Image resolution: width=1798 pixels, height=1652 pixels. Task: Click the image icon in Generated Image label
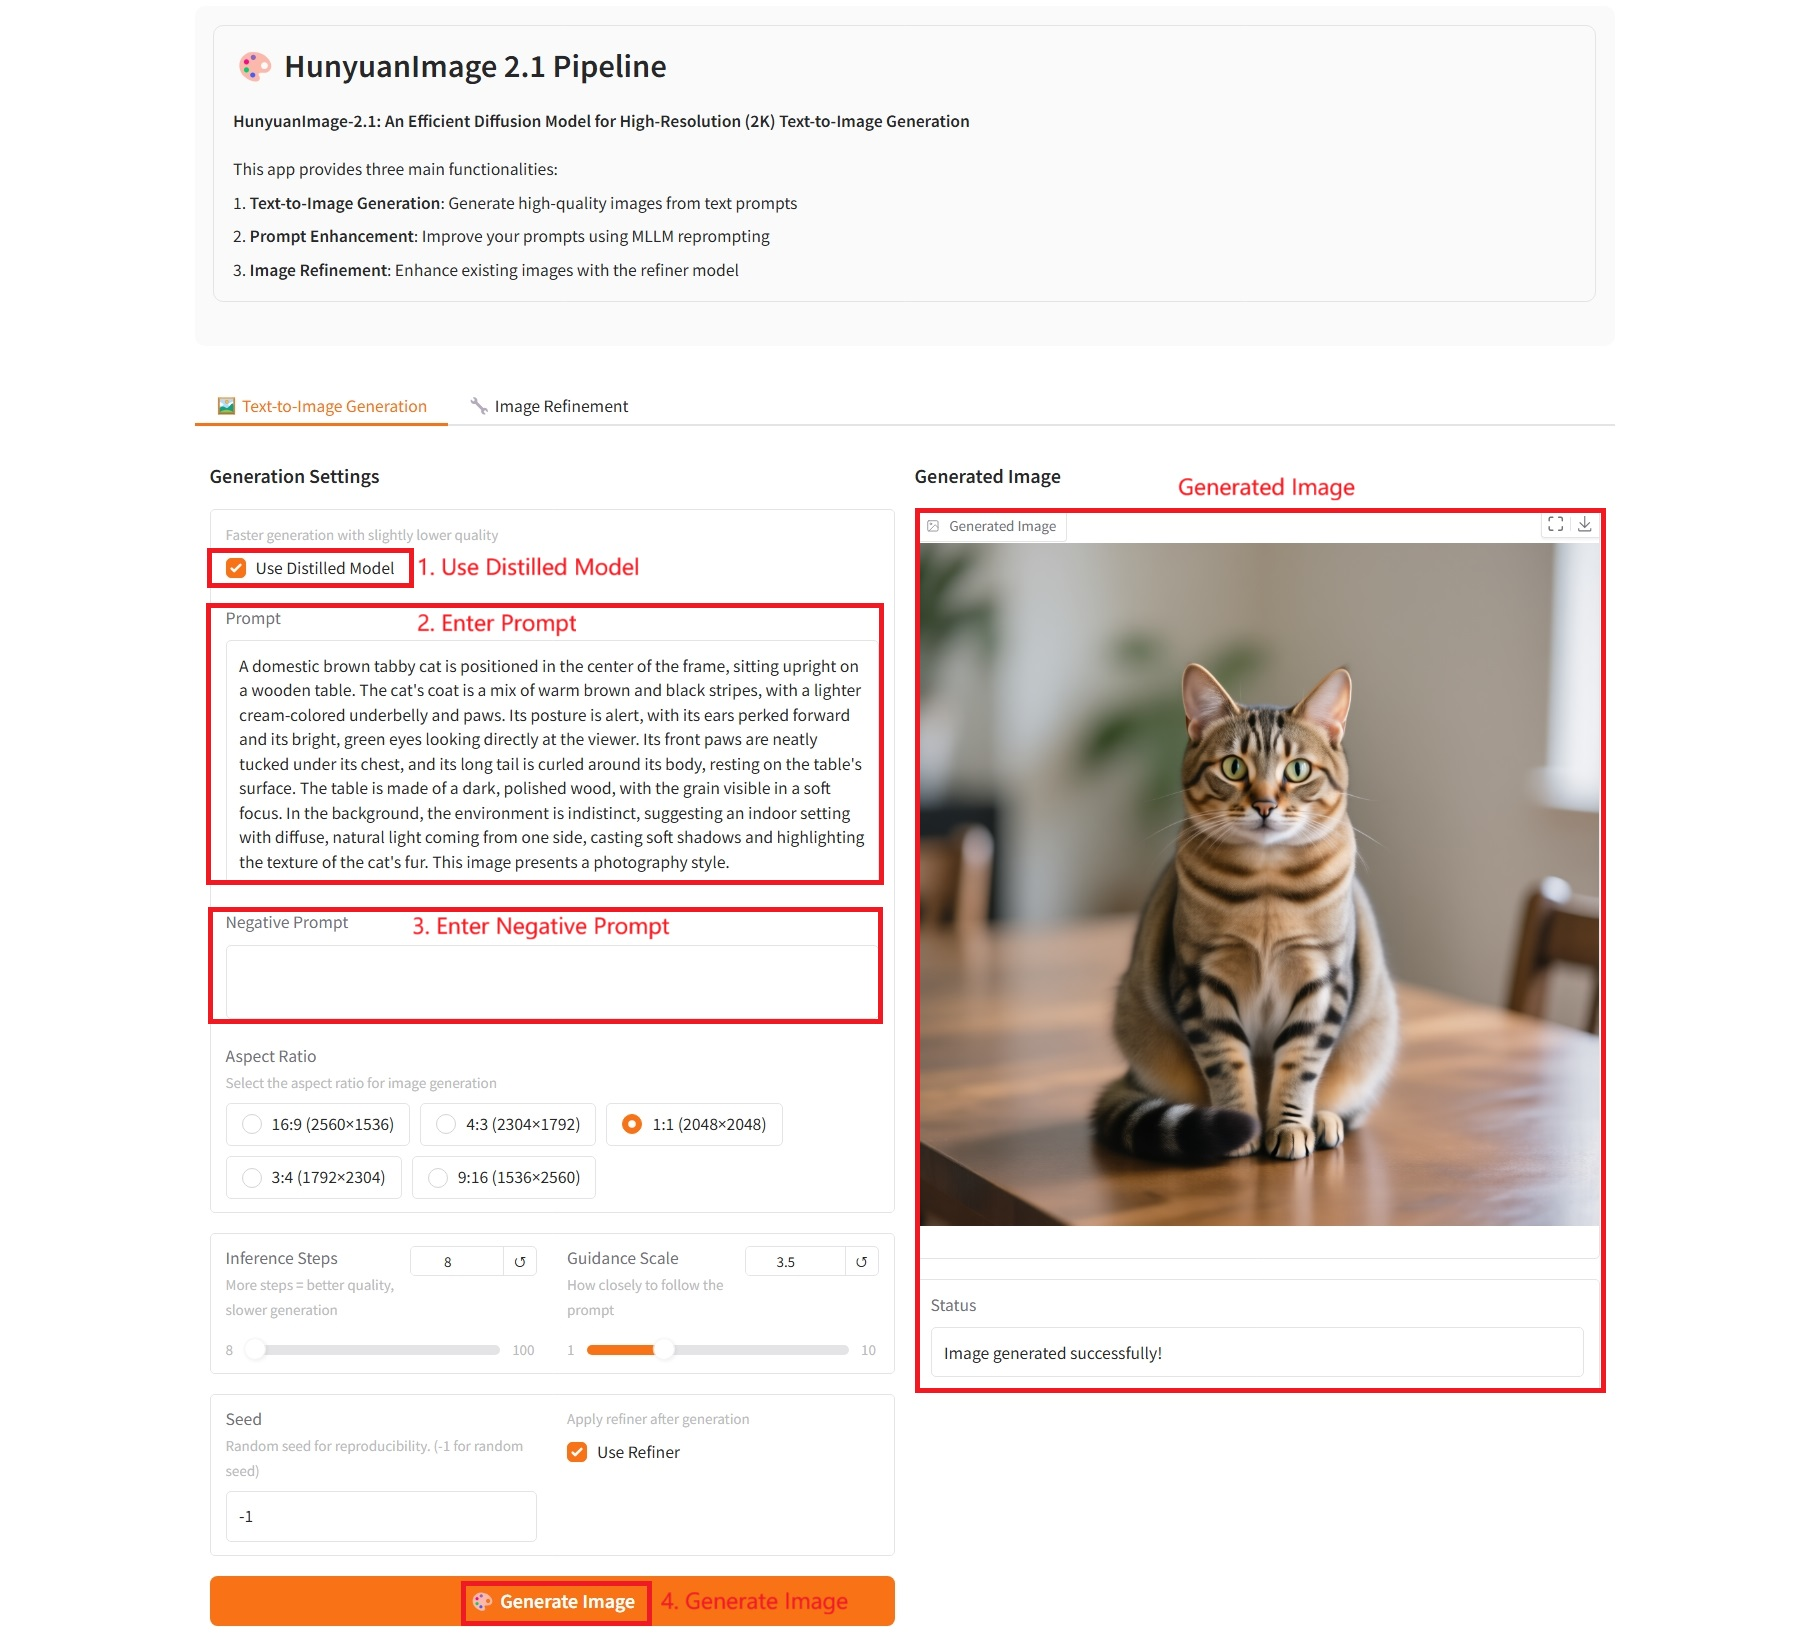pos(933,526)
